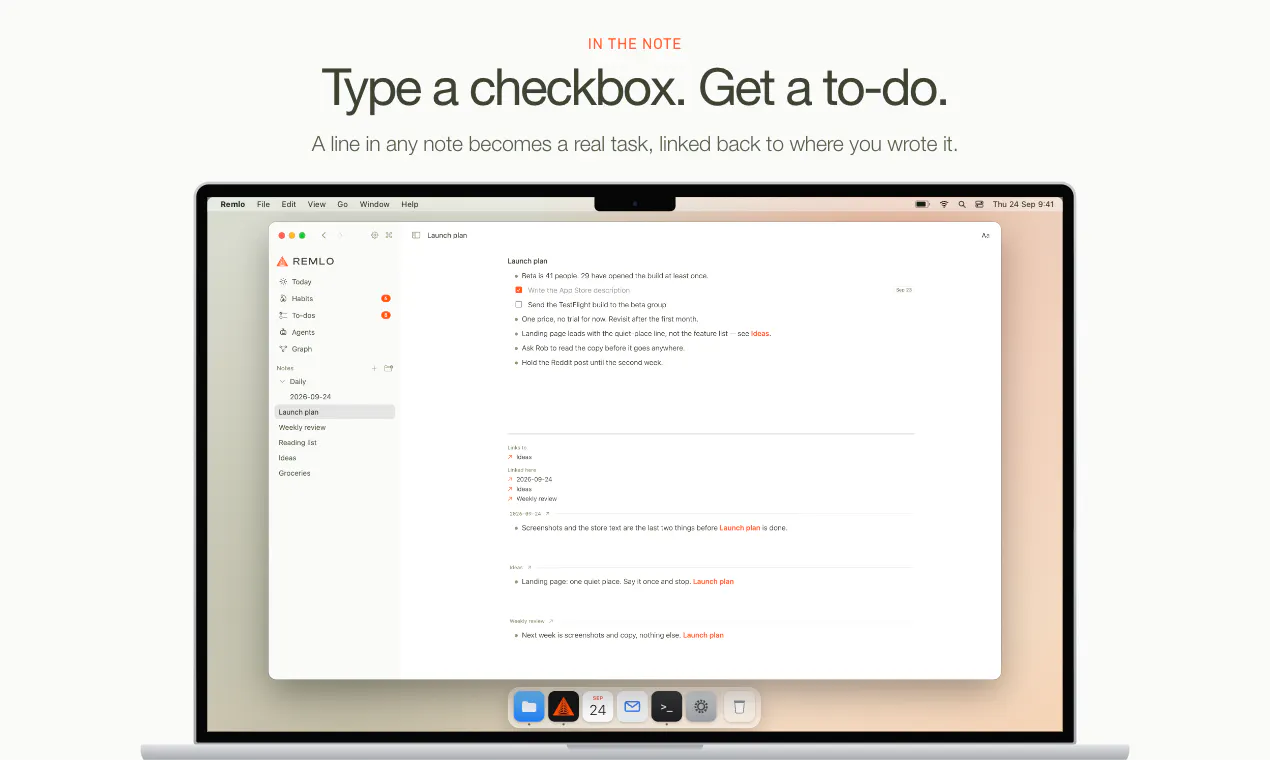
Task: Select Launch plan in the notes list
Action: (335, 412)
